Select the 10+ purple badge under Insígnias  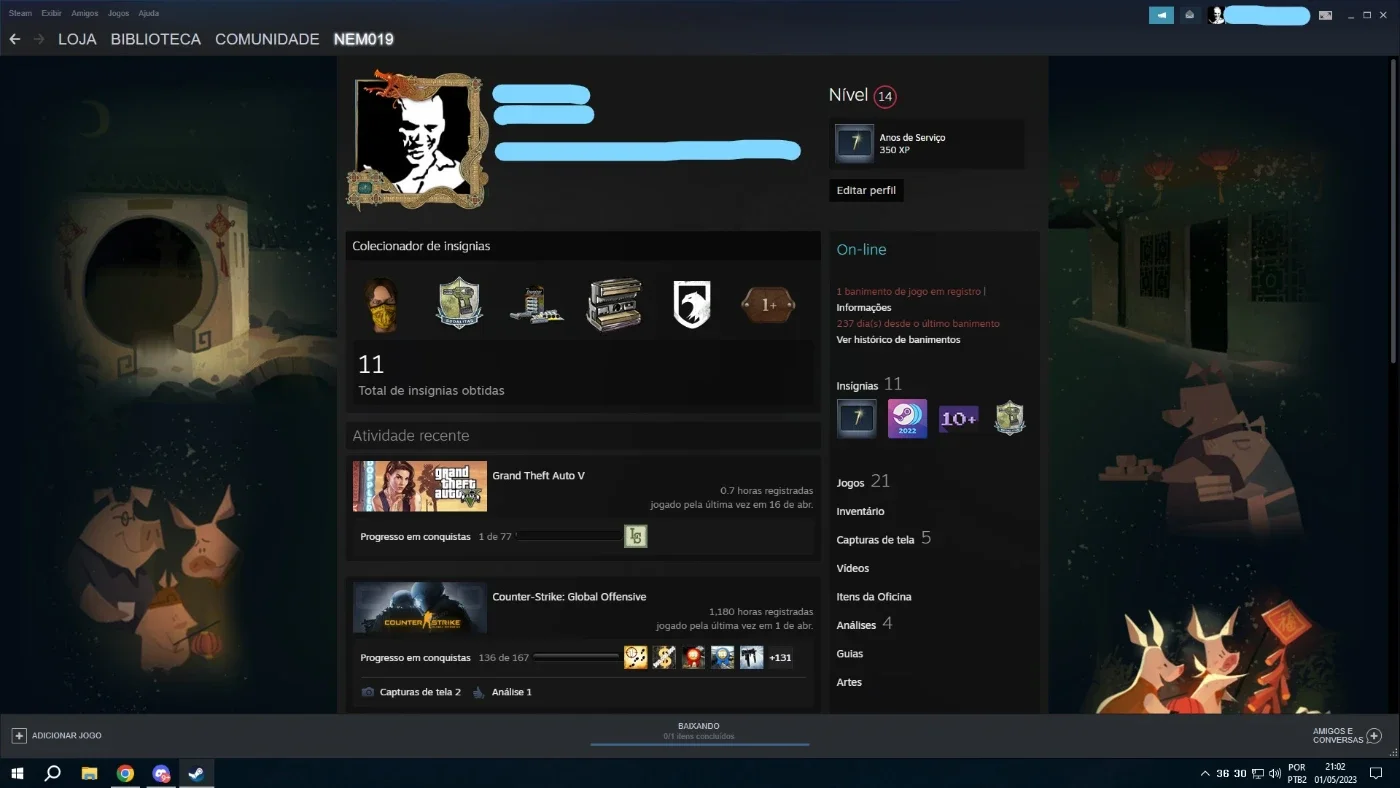(x=958, y=419)
